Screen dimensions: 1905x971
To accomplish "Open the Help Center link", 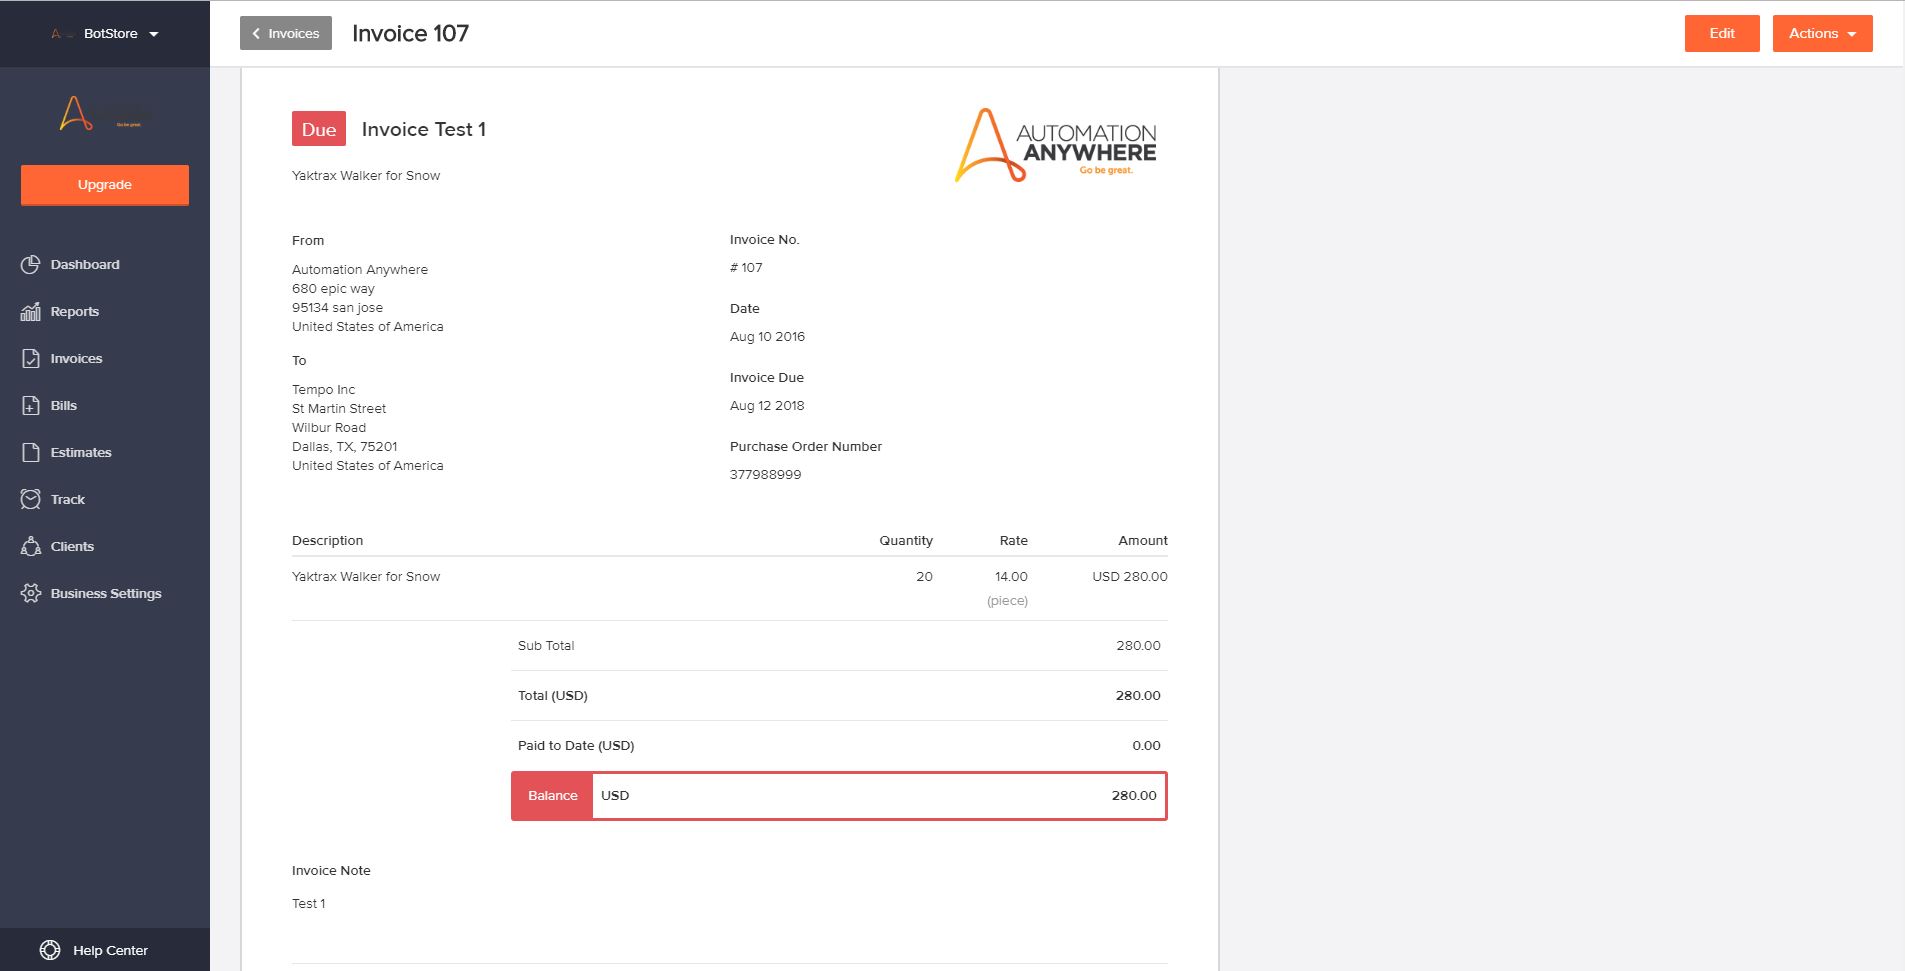I will pos(110,951).
